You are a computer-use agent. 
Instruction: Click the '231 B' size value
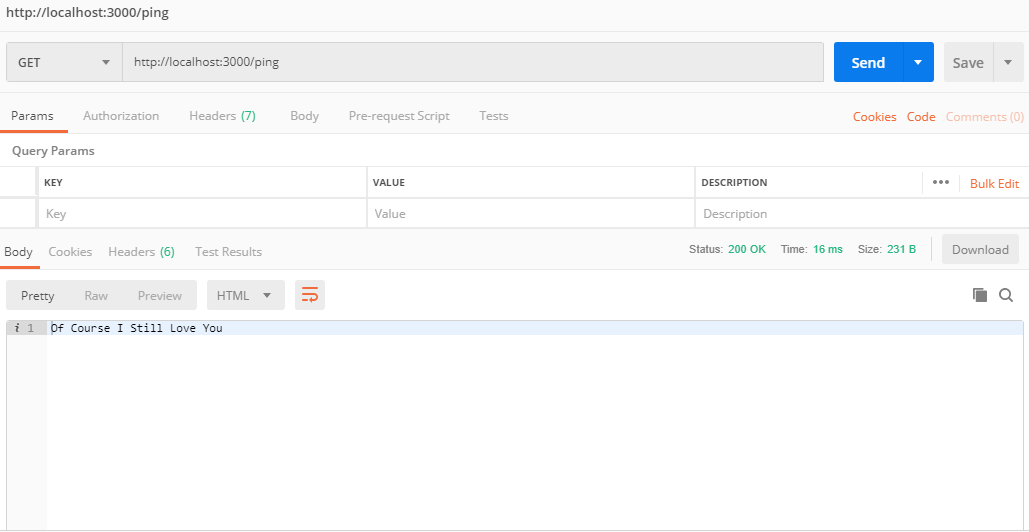point(901,249)
